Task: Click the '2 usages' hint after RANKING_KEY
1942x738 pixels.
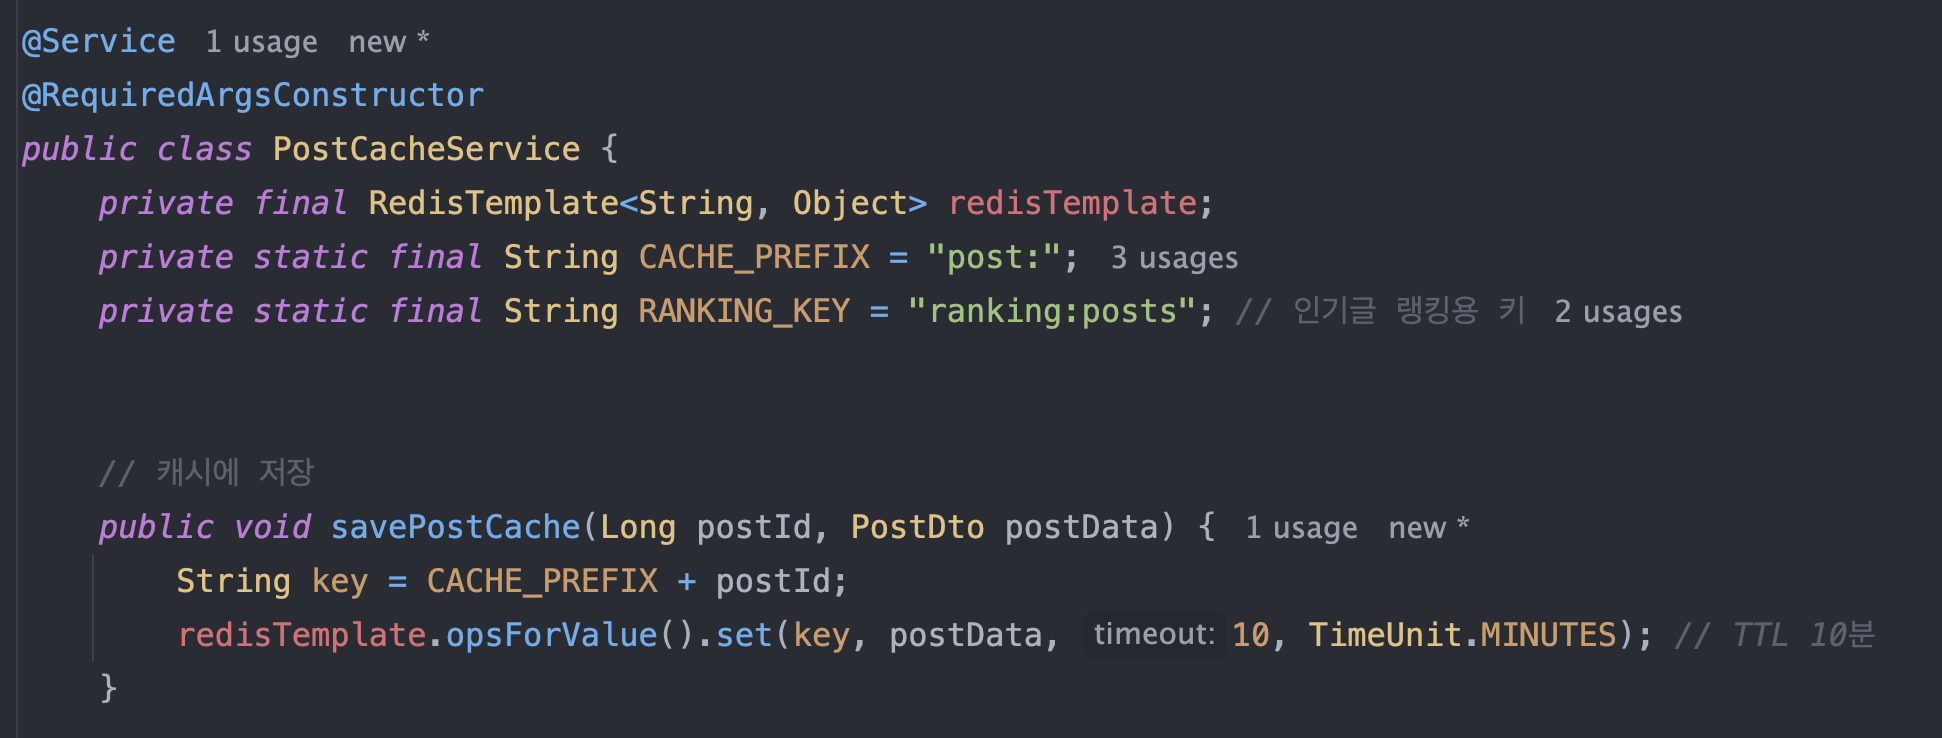Action: tap(1618, 312)
